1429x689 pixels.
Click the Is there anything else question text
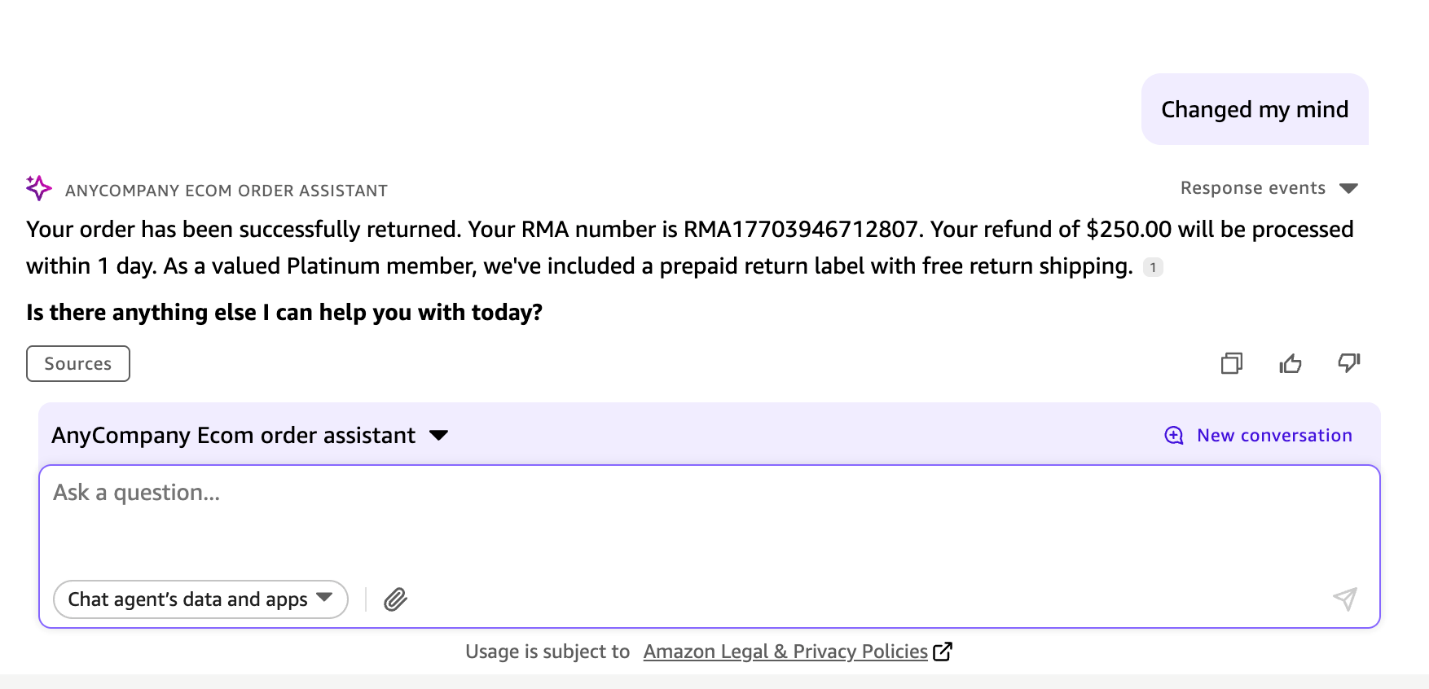point(284,312)
